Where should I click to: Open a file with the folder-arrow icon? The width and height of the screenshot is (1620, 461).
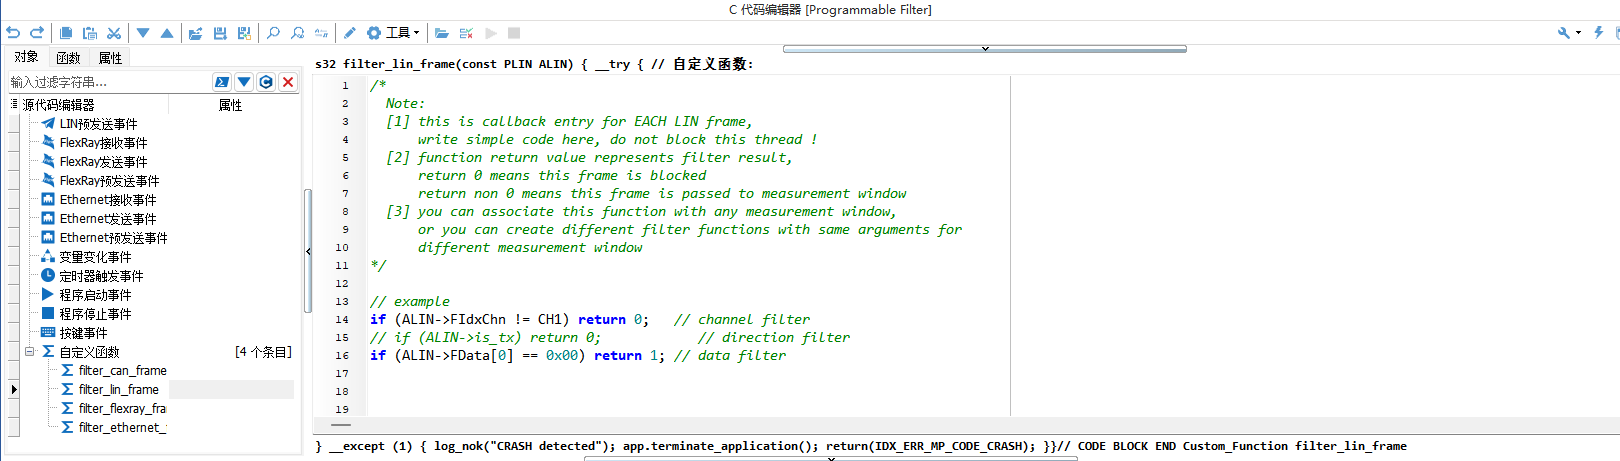point(196,33)
